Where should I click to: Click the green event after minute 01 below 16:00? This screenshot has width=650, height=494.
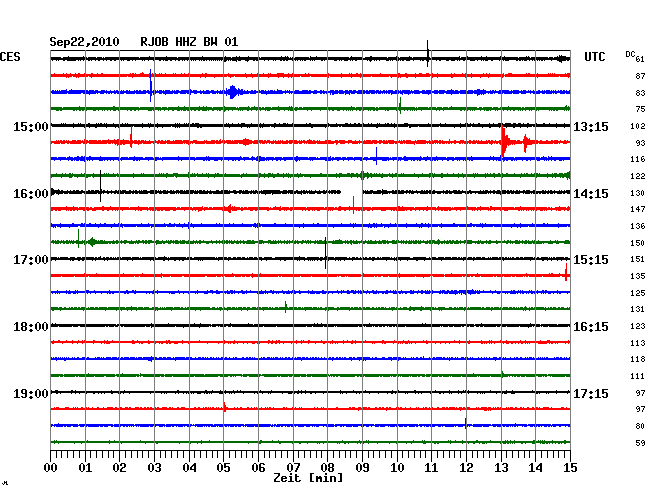coord(92,242)
